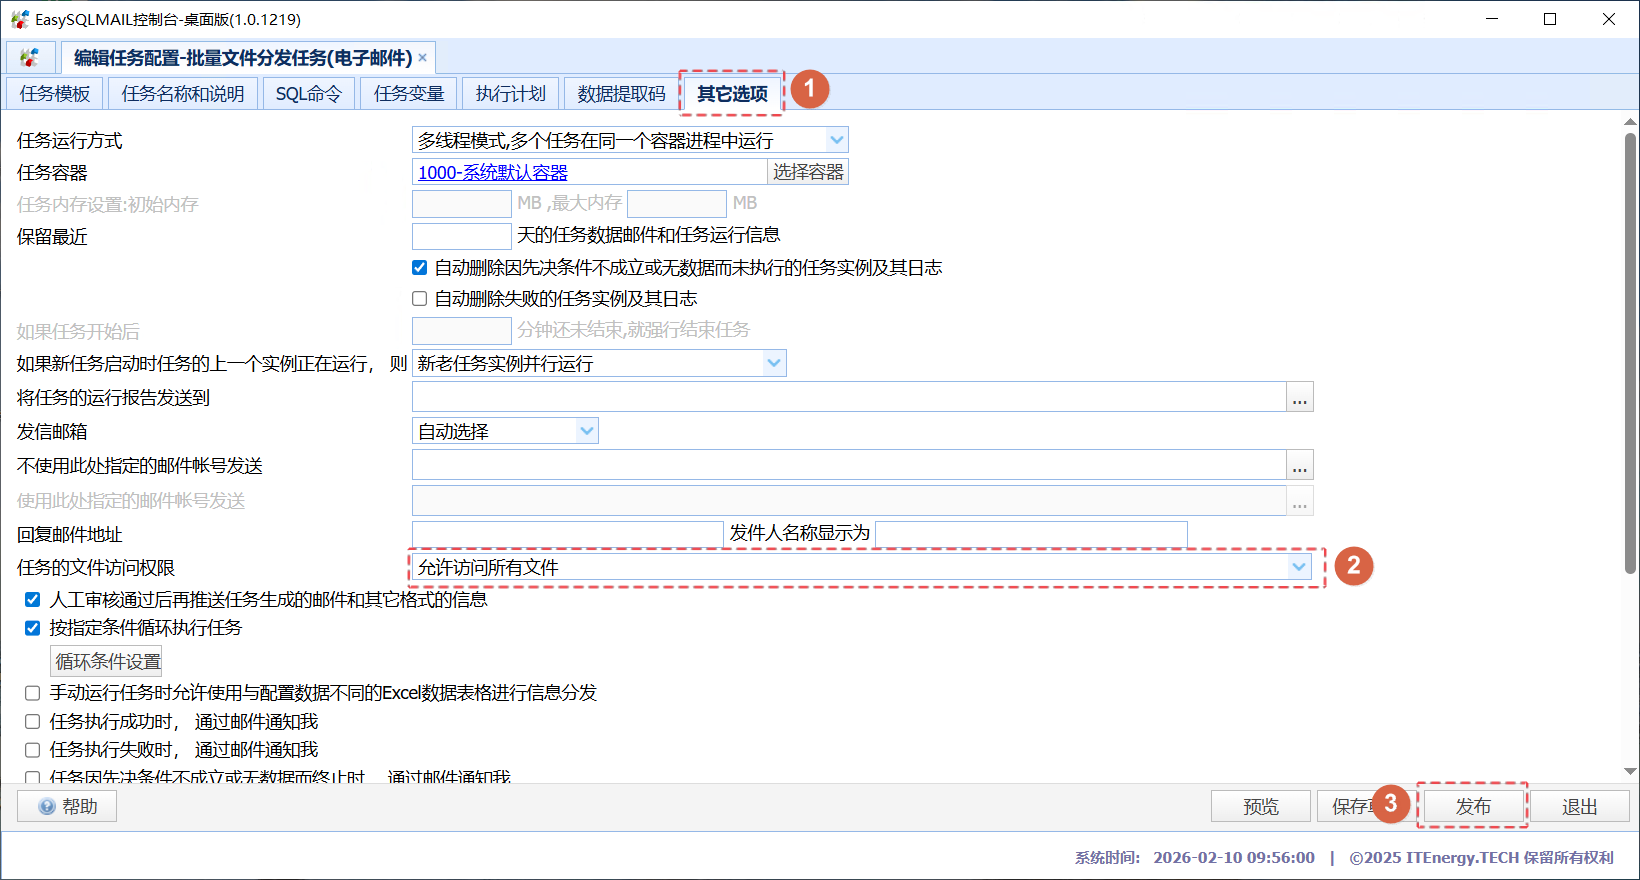
Task: Switch to the SQL命令 tab
Action: [308, 94]
